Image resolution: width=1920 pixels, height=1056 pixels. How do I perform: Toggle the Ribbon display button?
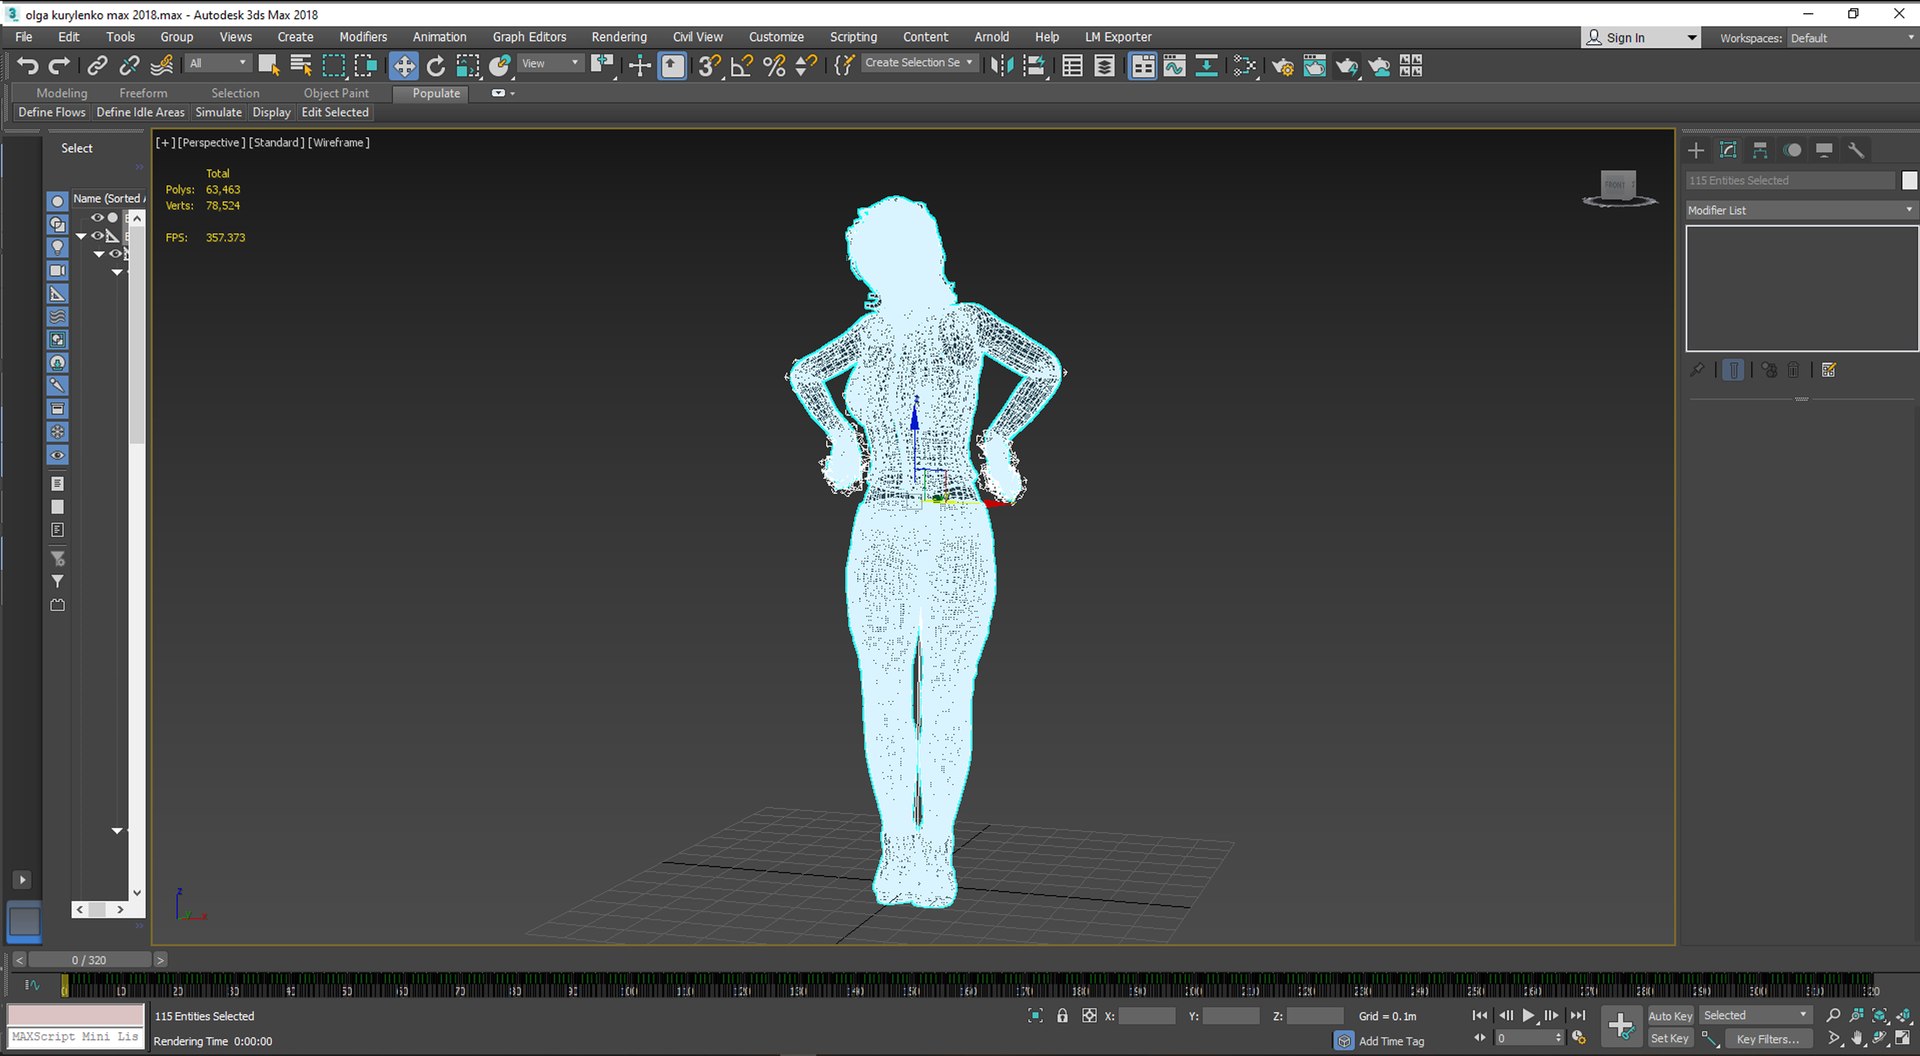[1143, 66]
